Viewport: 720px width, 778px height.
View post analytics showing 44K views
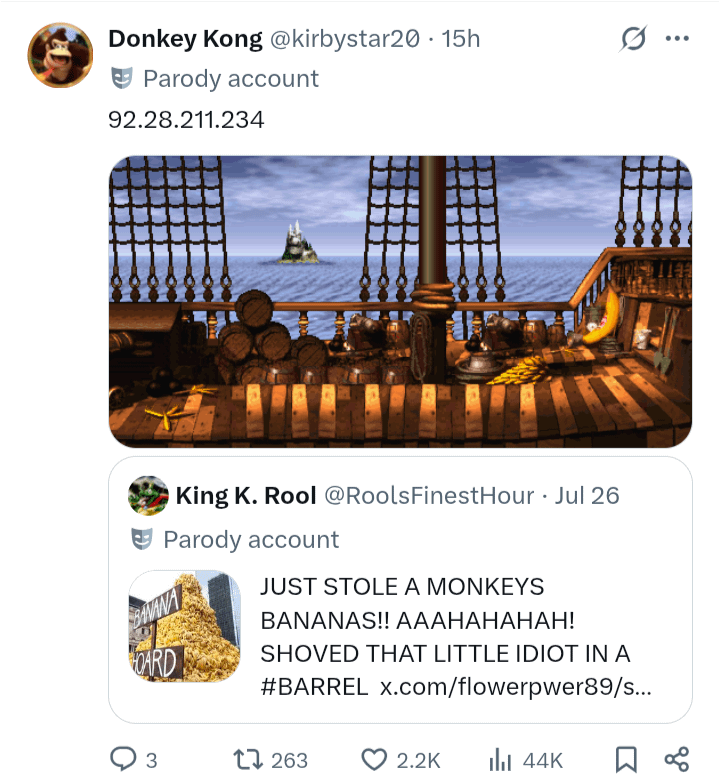click(500, 759)
